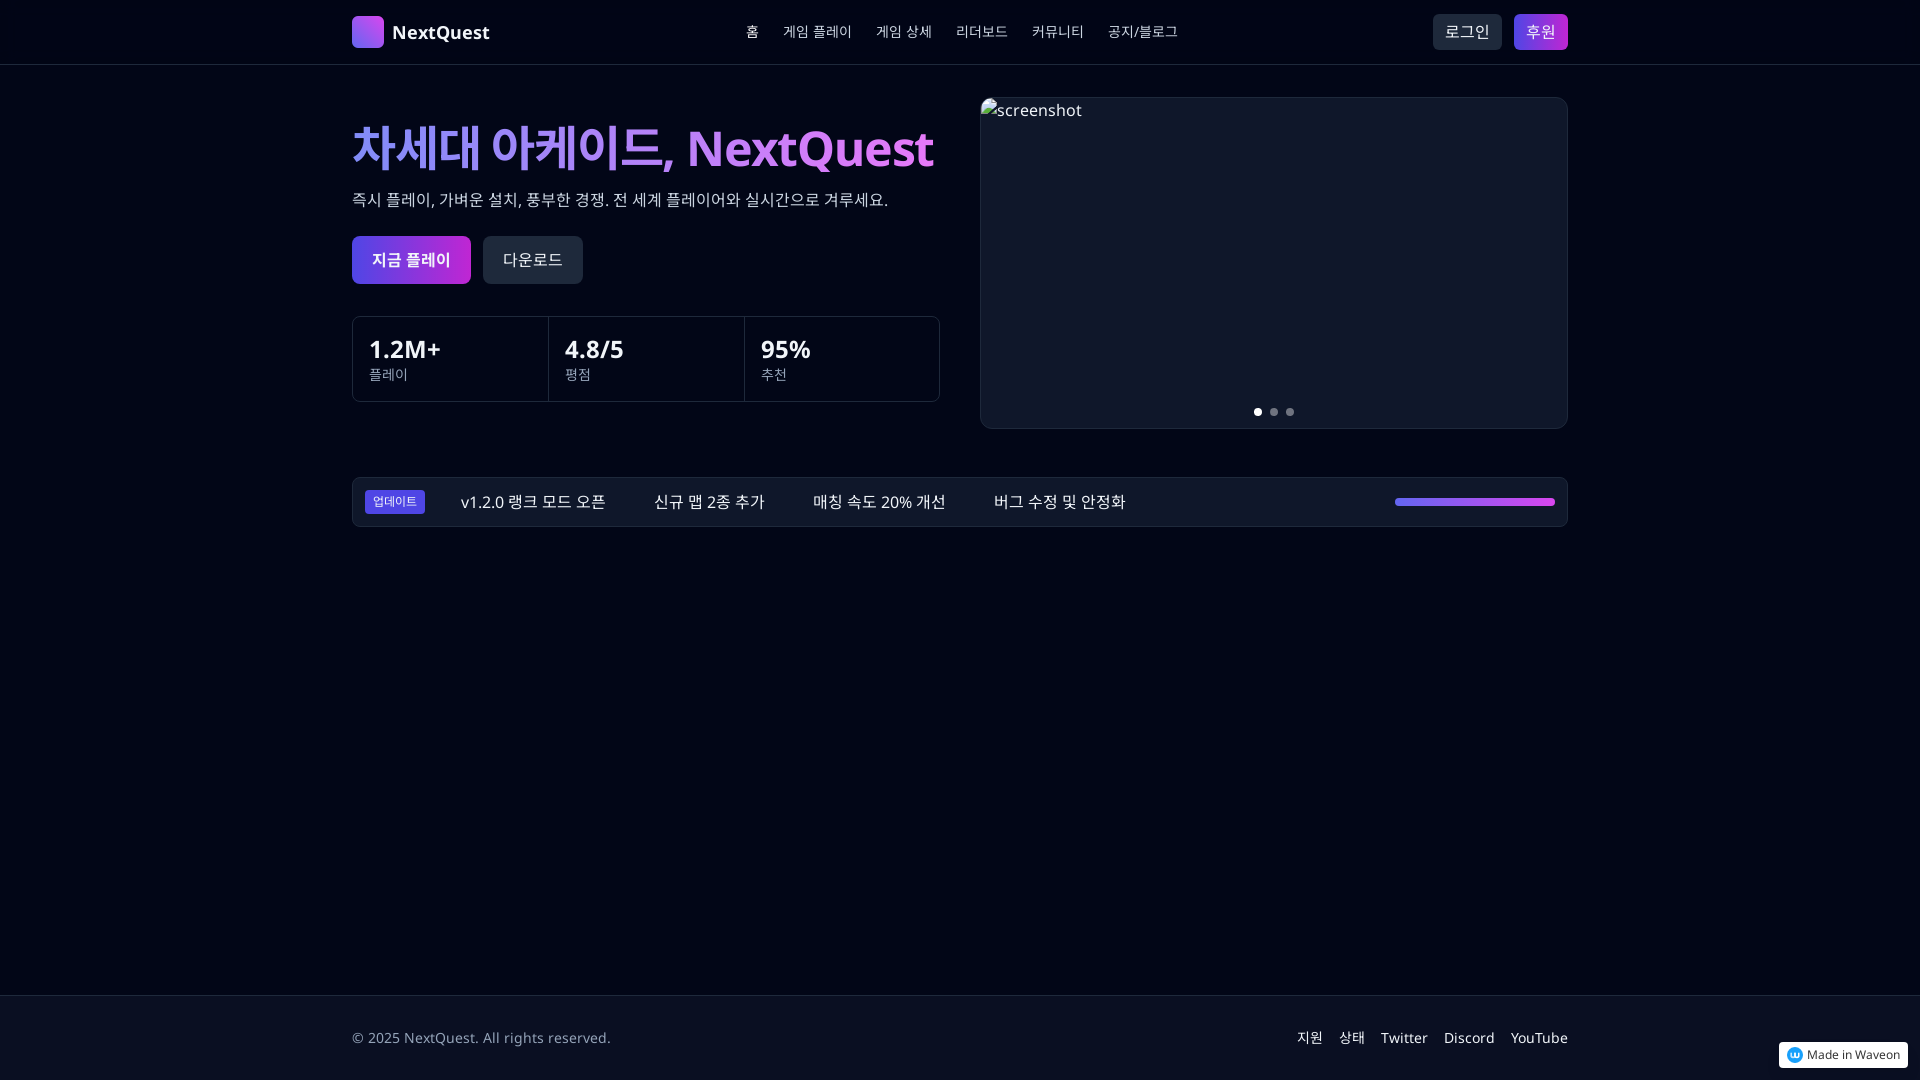The width and height of the screenshot is (1920, 1080).
Task: Open the 공지/블로그 menu item
Action: [x=1142, y=31]
